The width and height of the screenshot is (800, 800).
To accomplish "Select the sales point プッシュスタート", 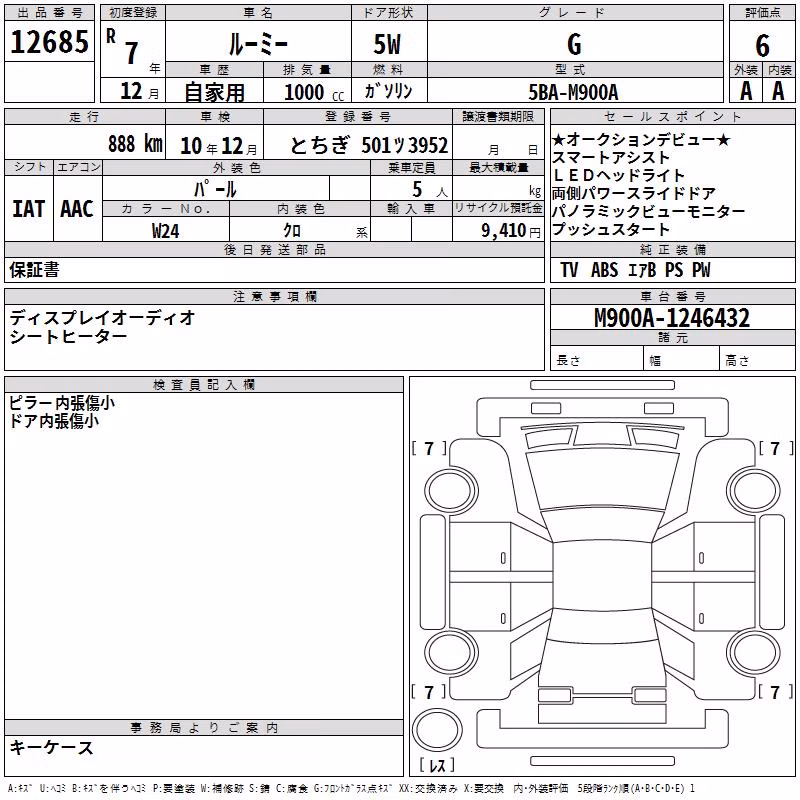I will 611,229.
